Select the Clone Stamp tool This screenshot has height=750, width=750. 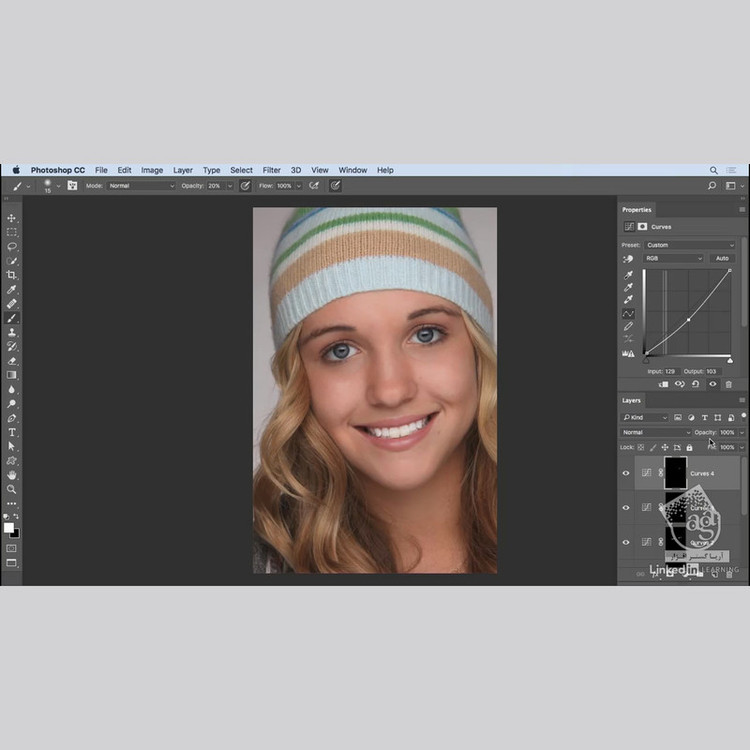12,332
